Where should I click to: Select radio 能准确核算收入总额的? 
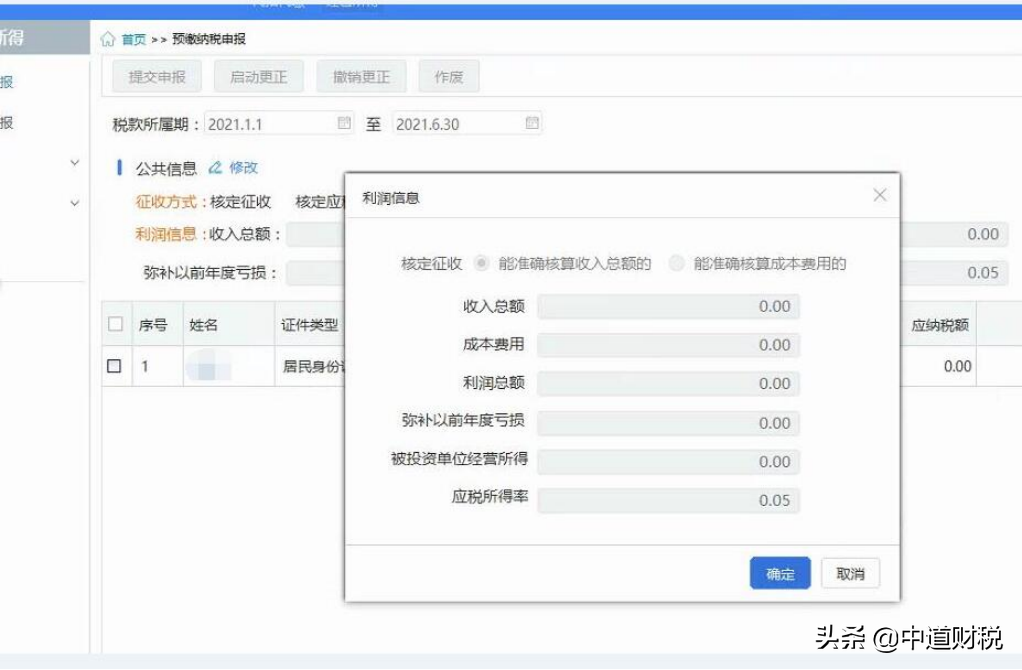(481, 263)
